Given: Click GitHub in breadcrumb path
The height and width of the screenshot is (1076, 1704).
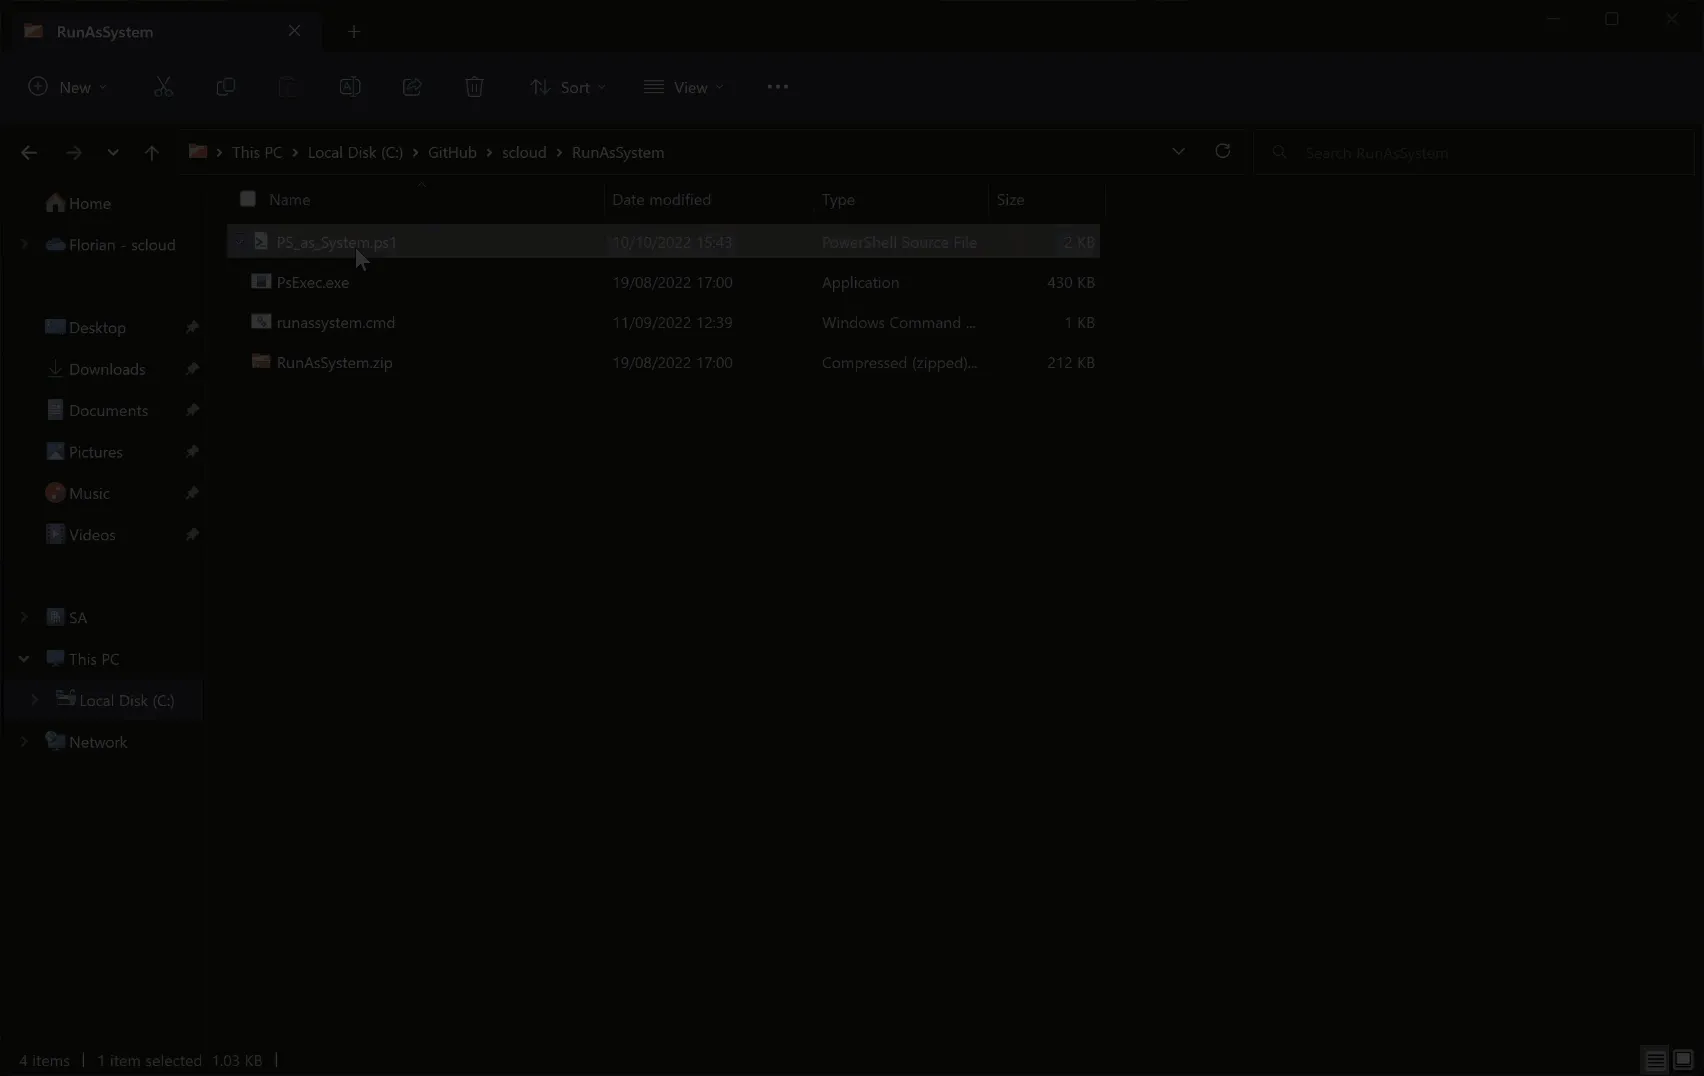Looking at the screenshot, I should point(452,152).
